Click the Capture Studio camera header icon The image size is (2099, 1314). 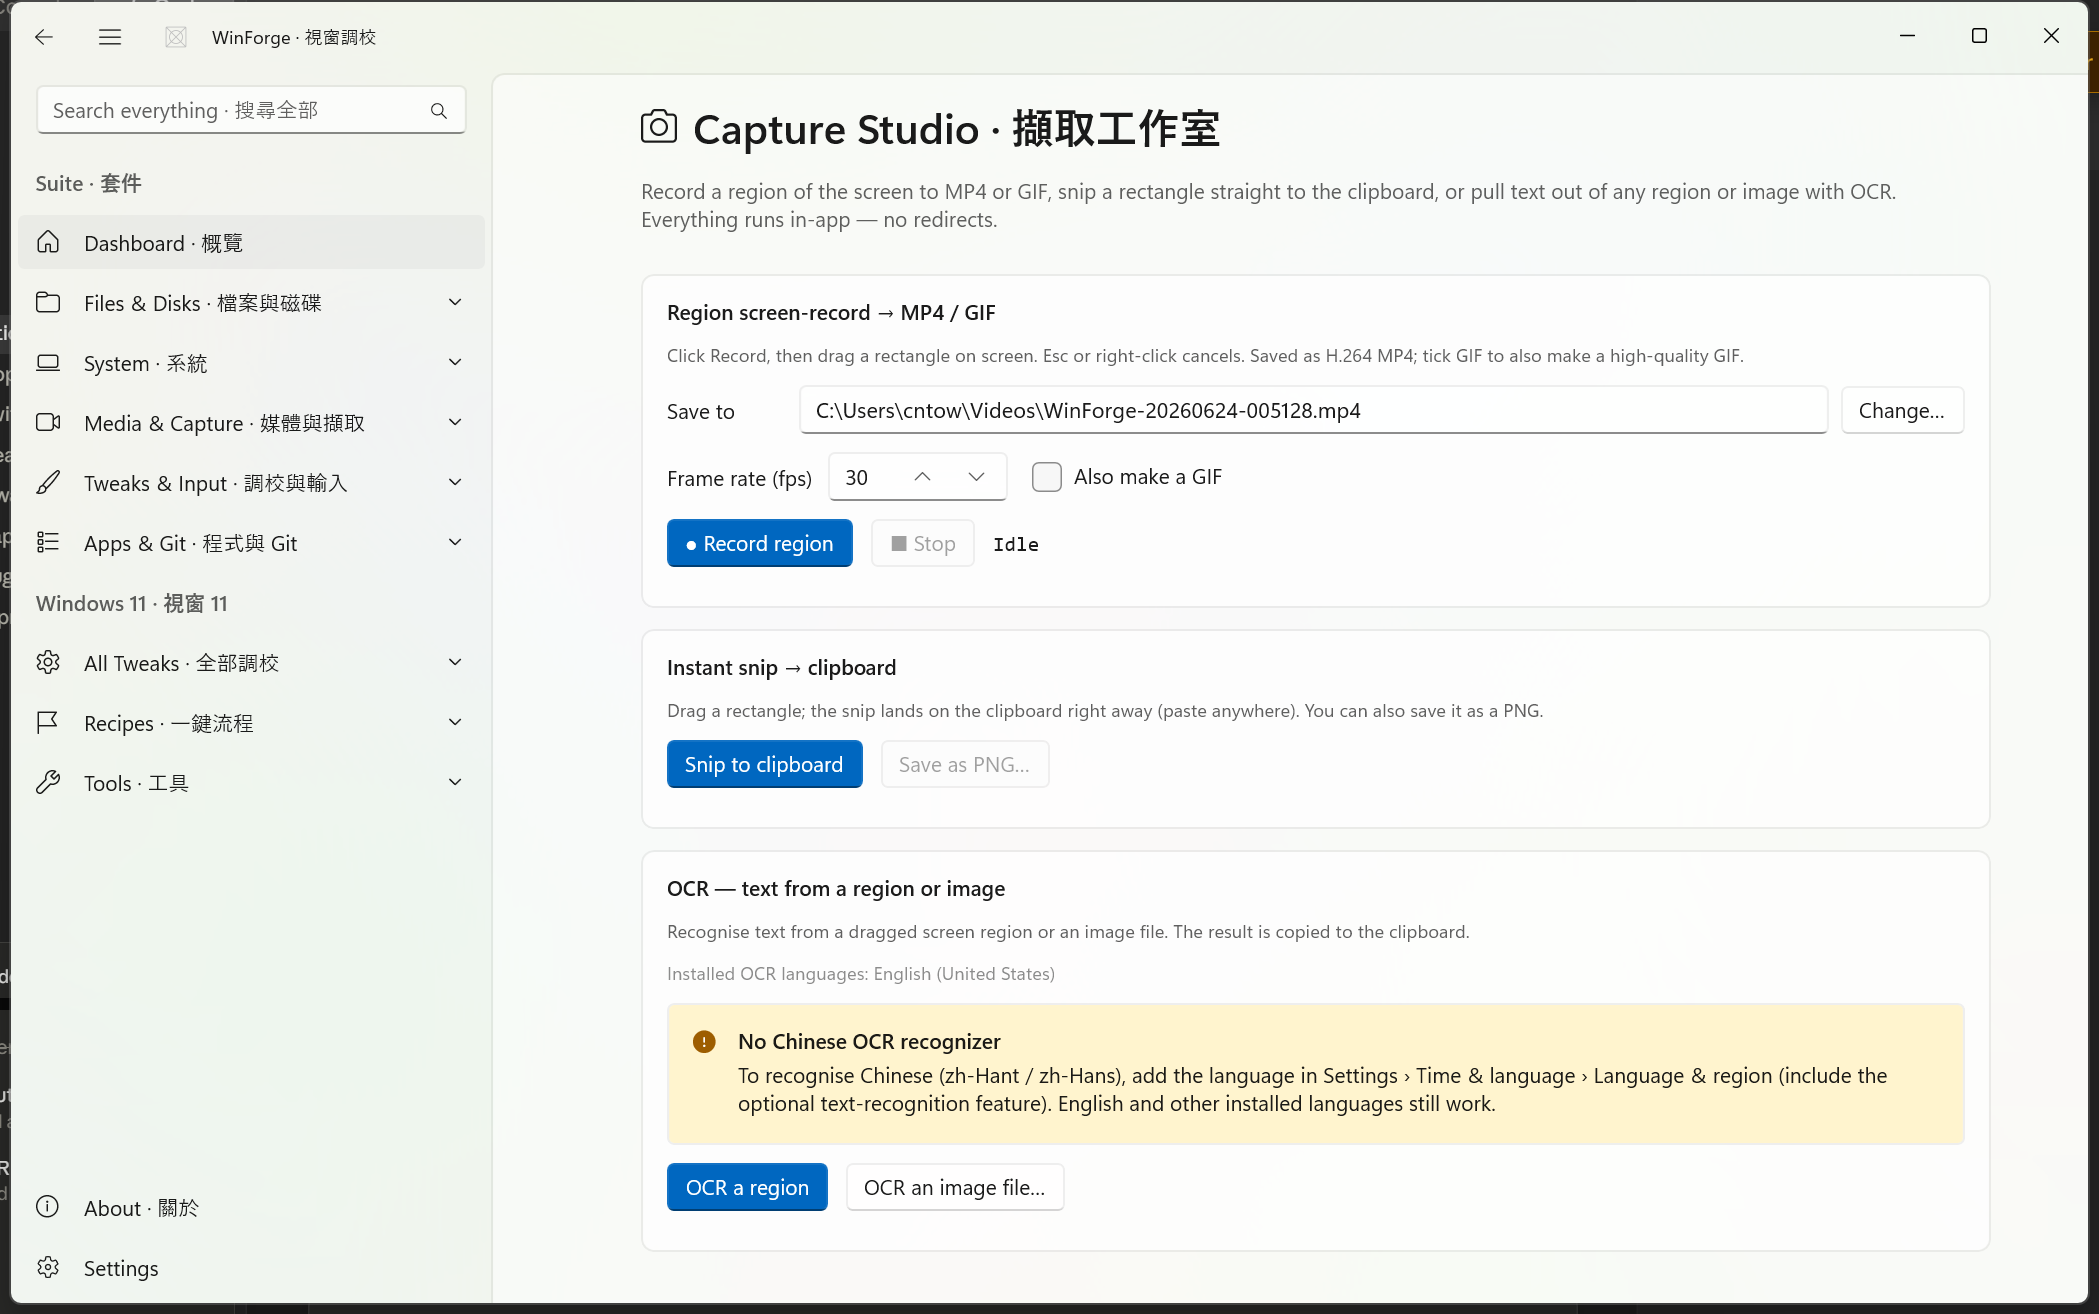coord(659,128)
